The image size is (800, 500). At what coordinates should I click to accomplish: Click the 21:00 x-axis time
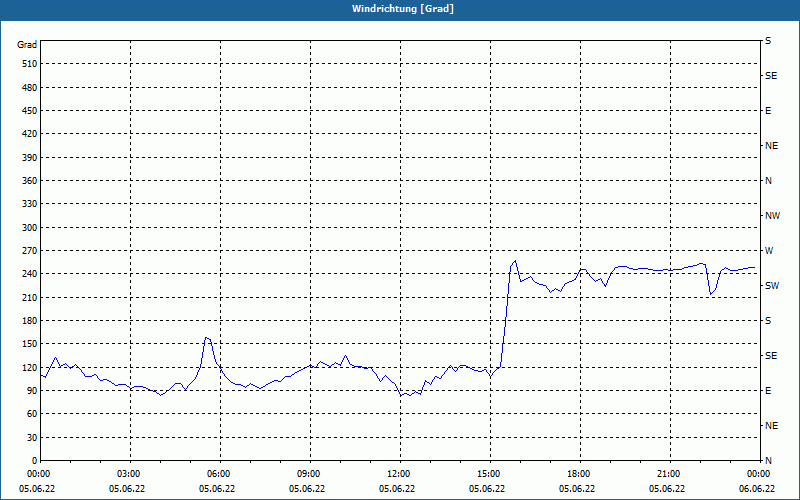(x=668, y=474)
